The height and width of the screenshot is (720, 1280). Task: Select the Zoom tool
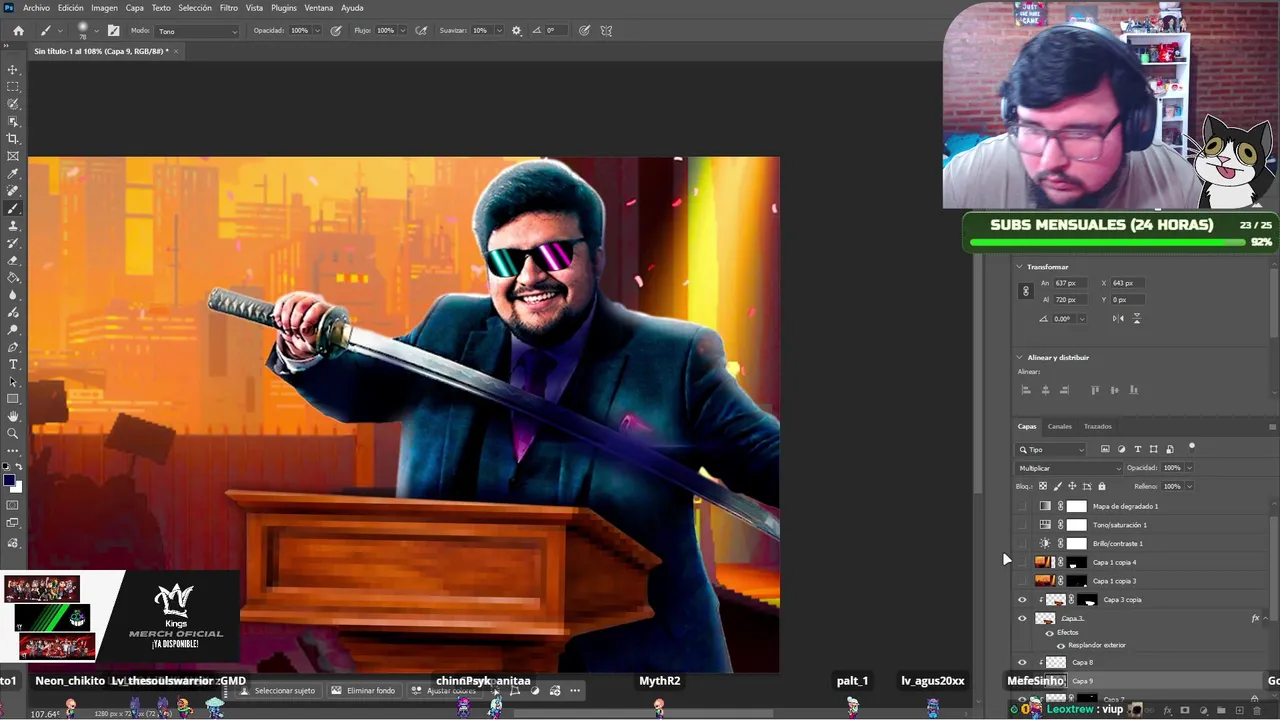pos(13,433)
